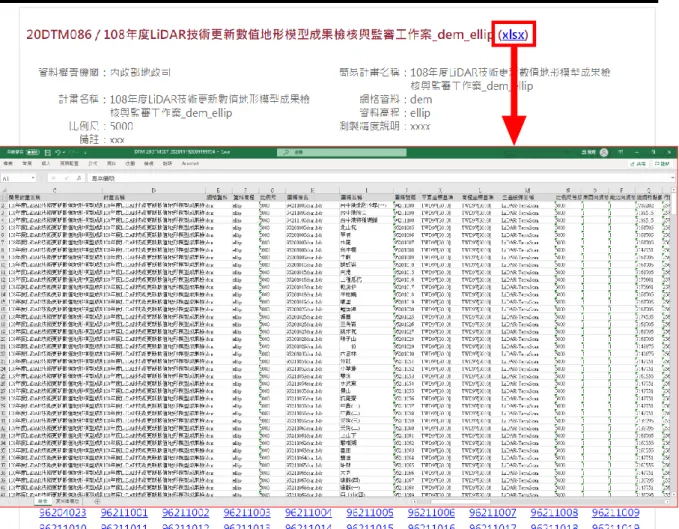
Task: Click the Share button in Excel ribbon
Action: [638, 164]
